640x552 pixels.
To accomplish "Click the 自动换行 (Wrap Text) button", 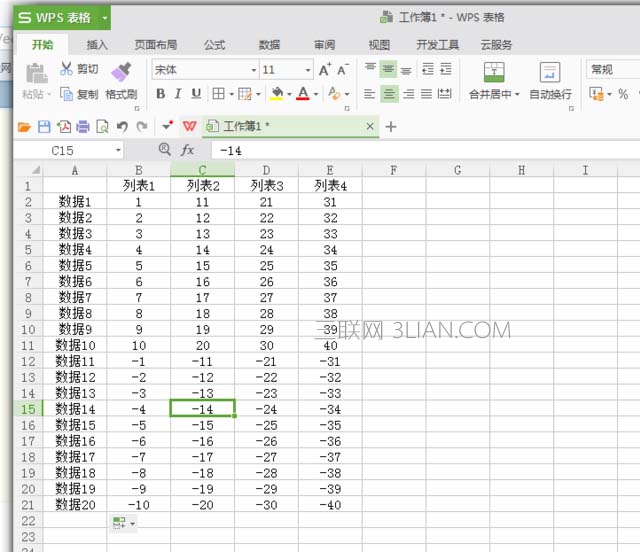I will [550, 81].
